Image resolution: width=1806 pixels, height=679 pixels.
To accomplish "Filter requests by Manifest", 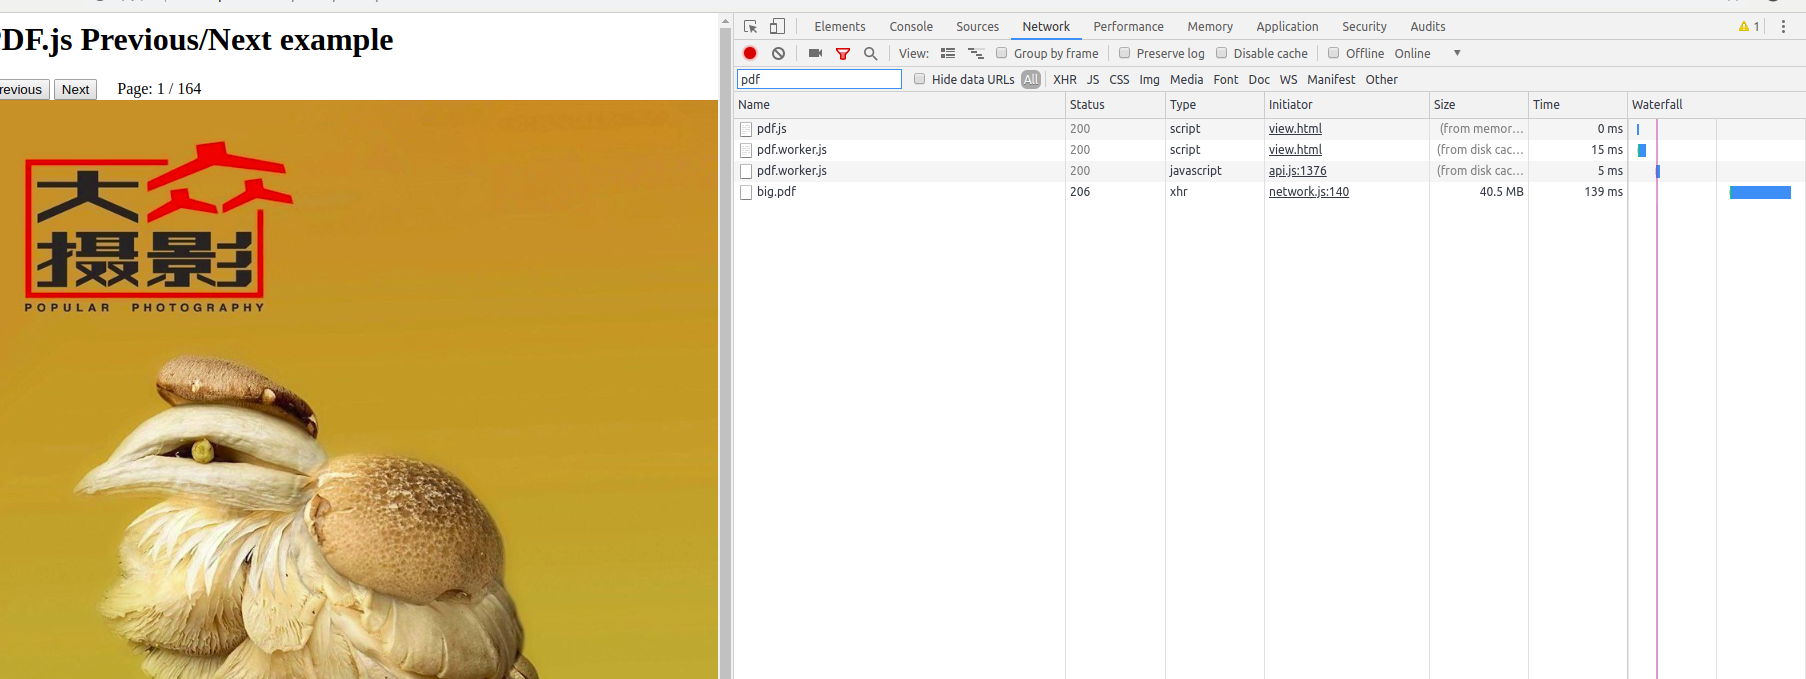I will pos(1331,79).
